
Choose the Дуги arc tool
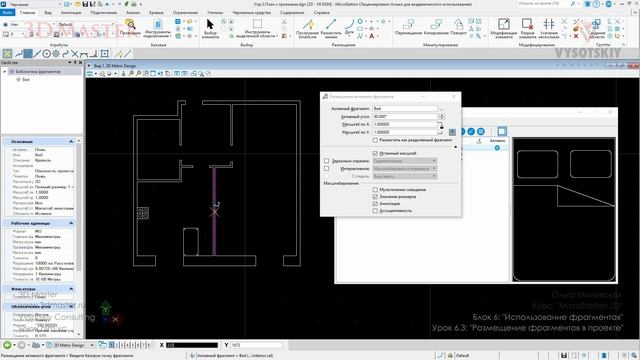(x=349, y=26)
